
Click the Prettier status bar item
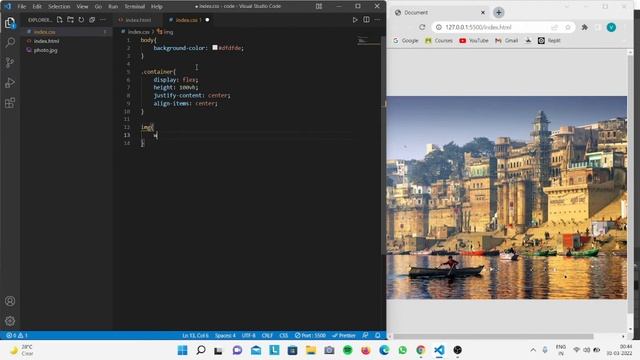[344, 335]
